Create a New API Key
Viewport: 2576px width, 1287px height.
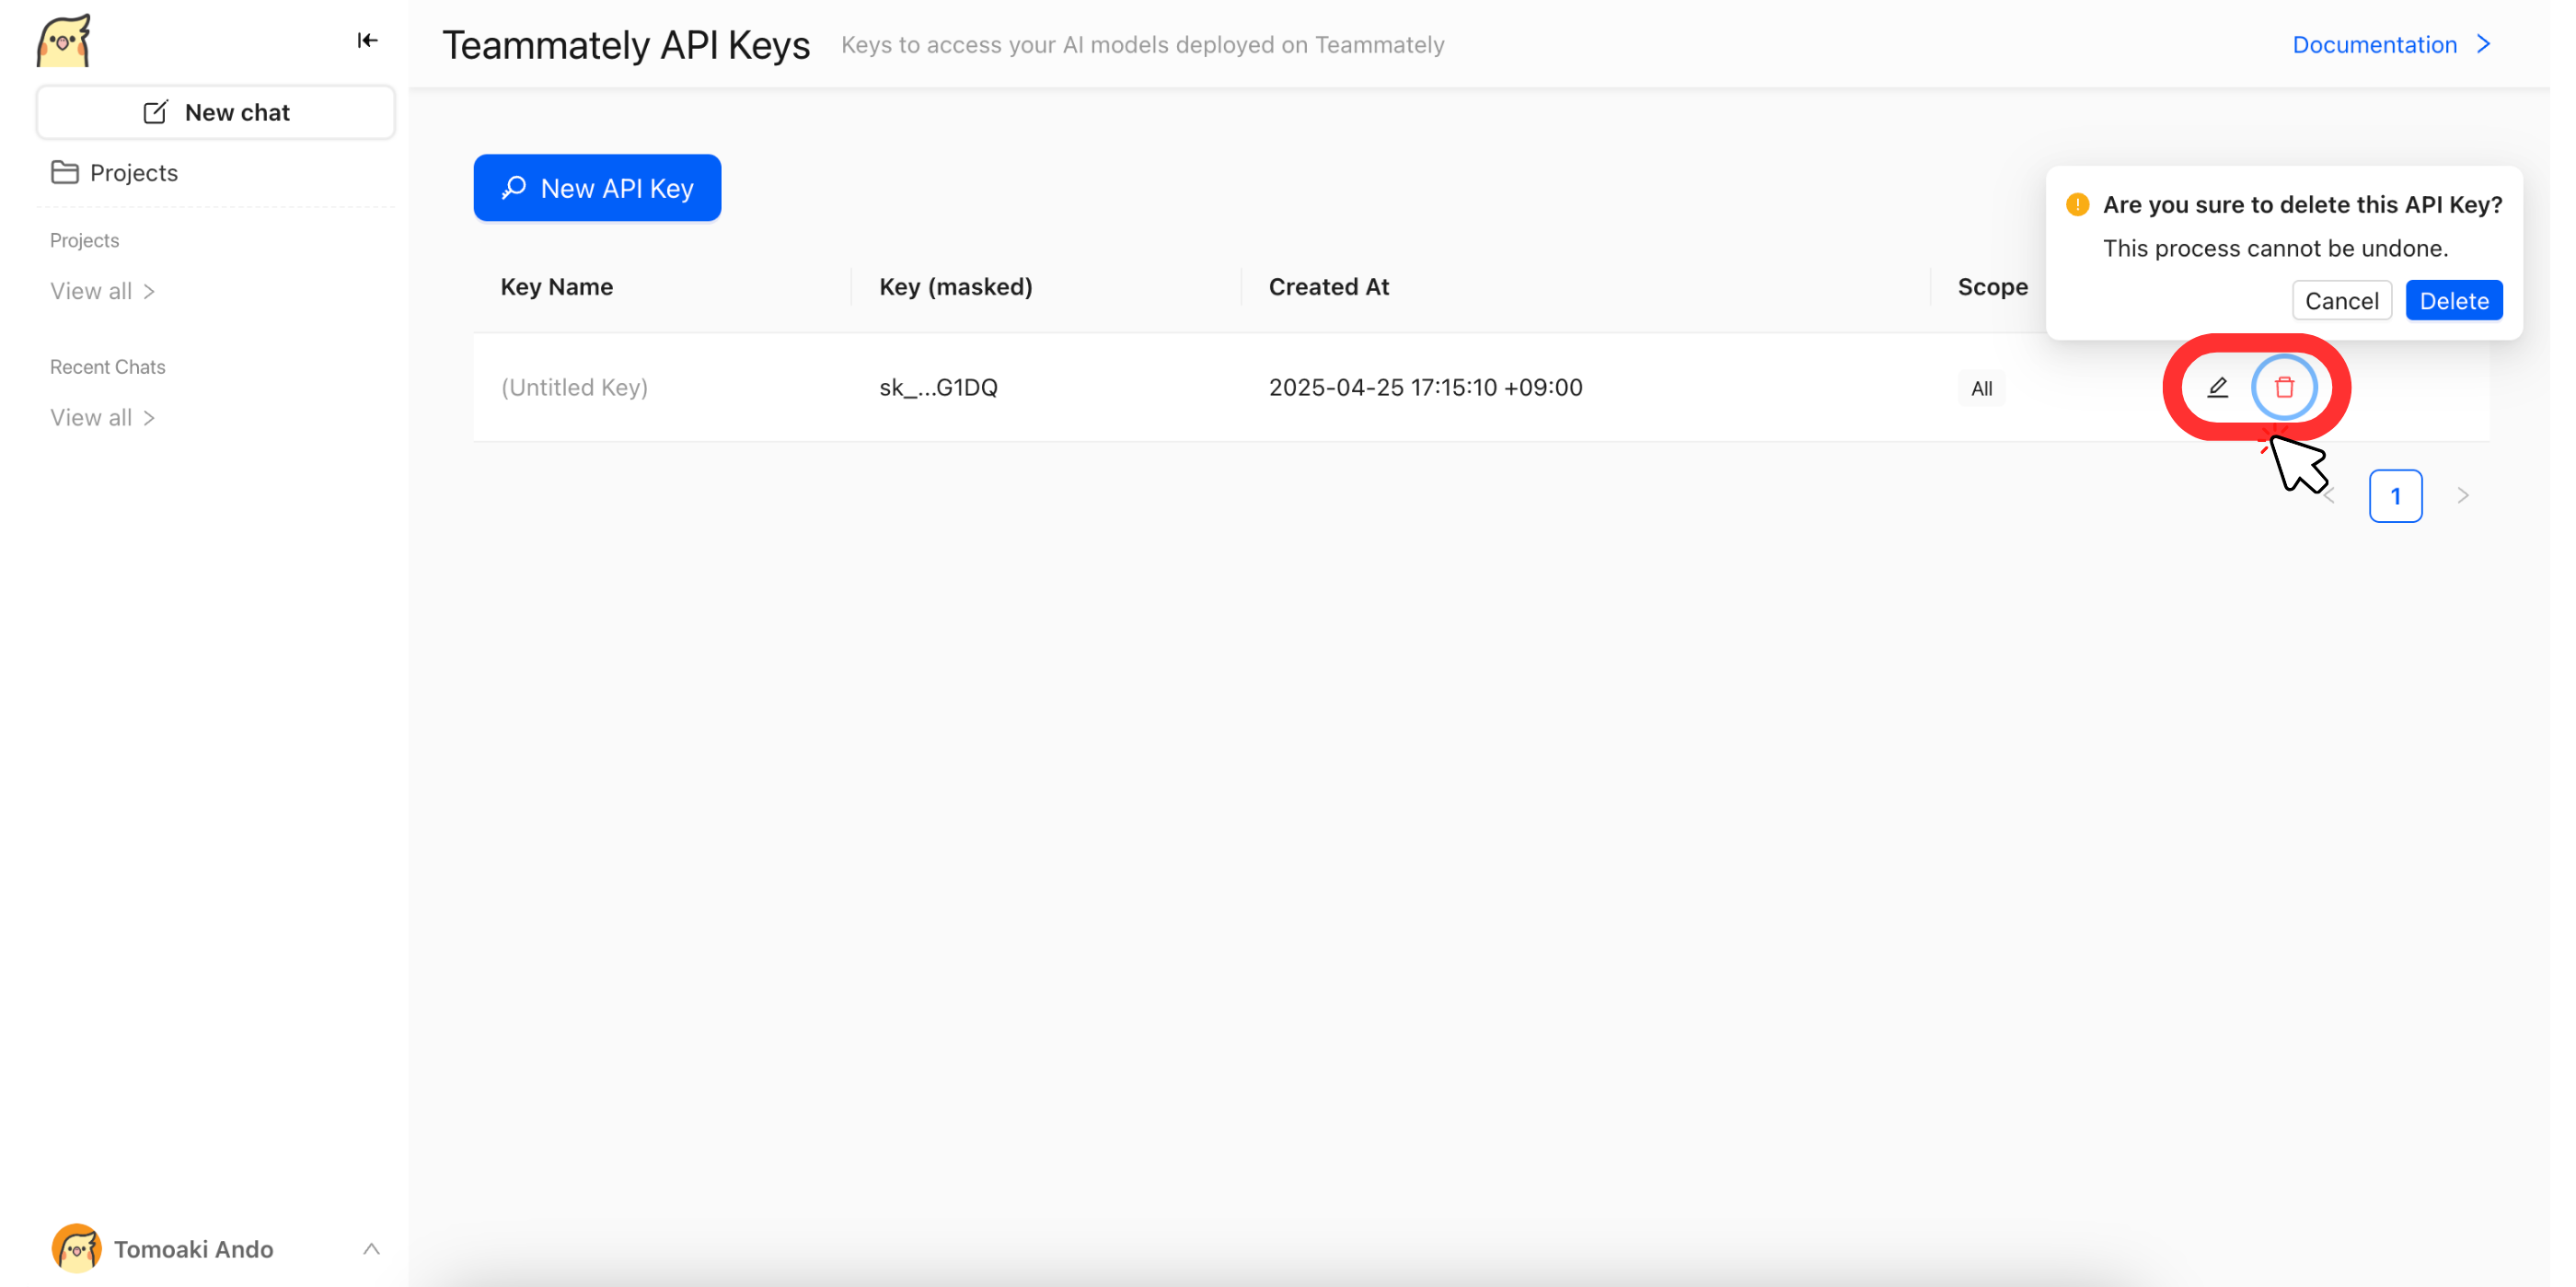597,188
